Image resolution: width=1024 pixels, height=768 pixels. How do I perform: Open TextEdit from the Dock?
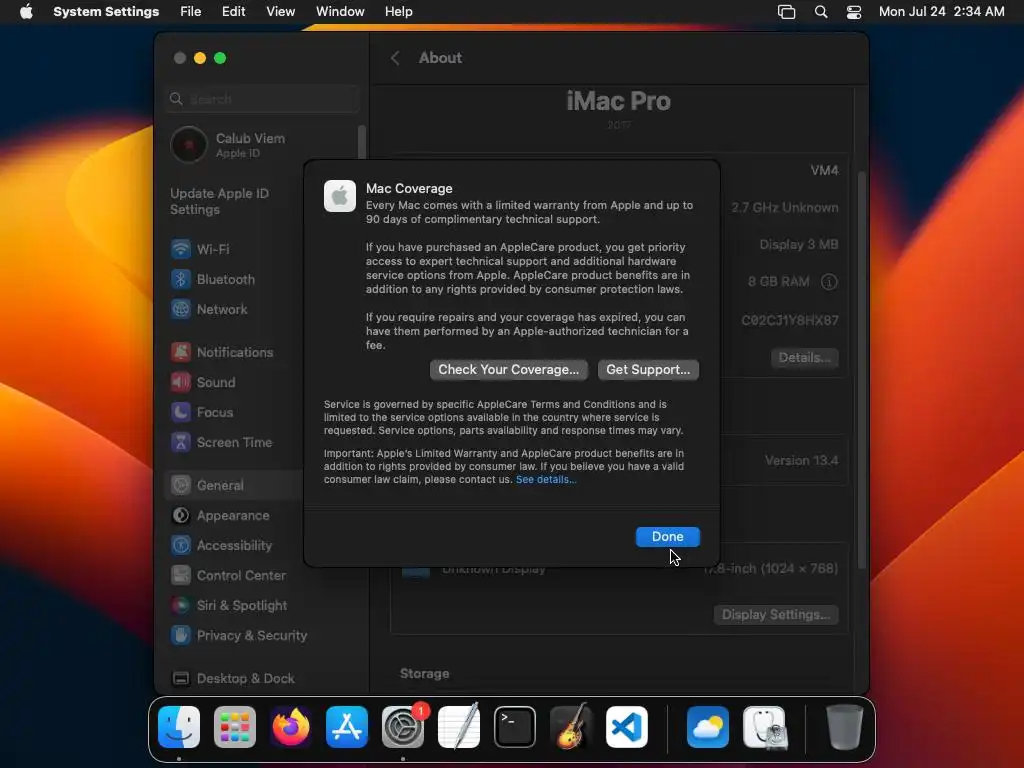coord(459,727)
